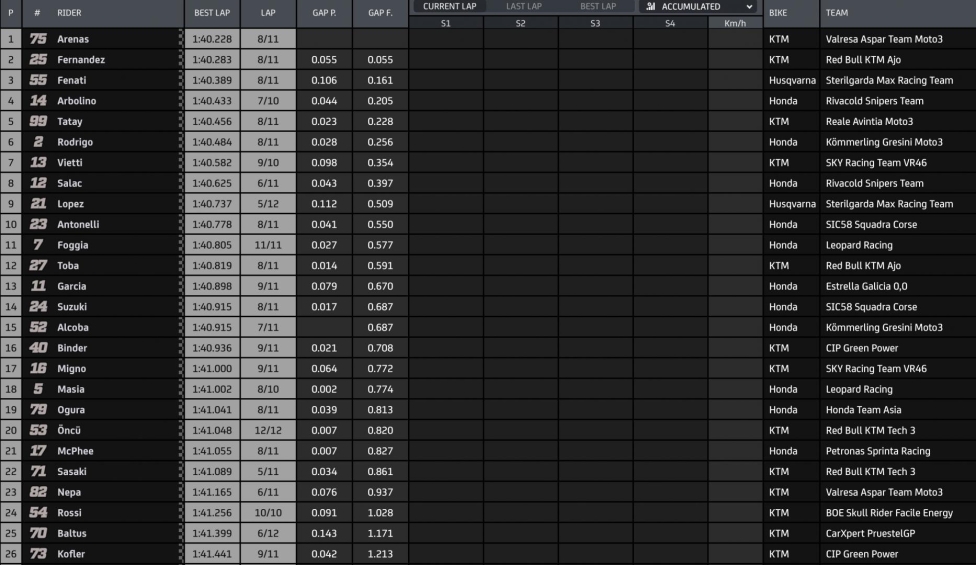Click the Rider column header

69,13
